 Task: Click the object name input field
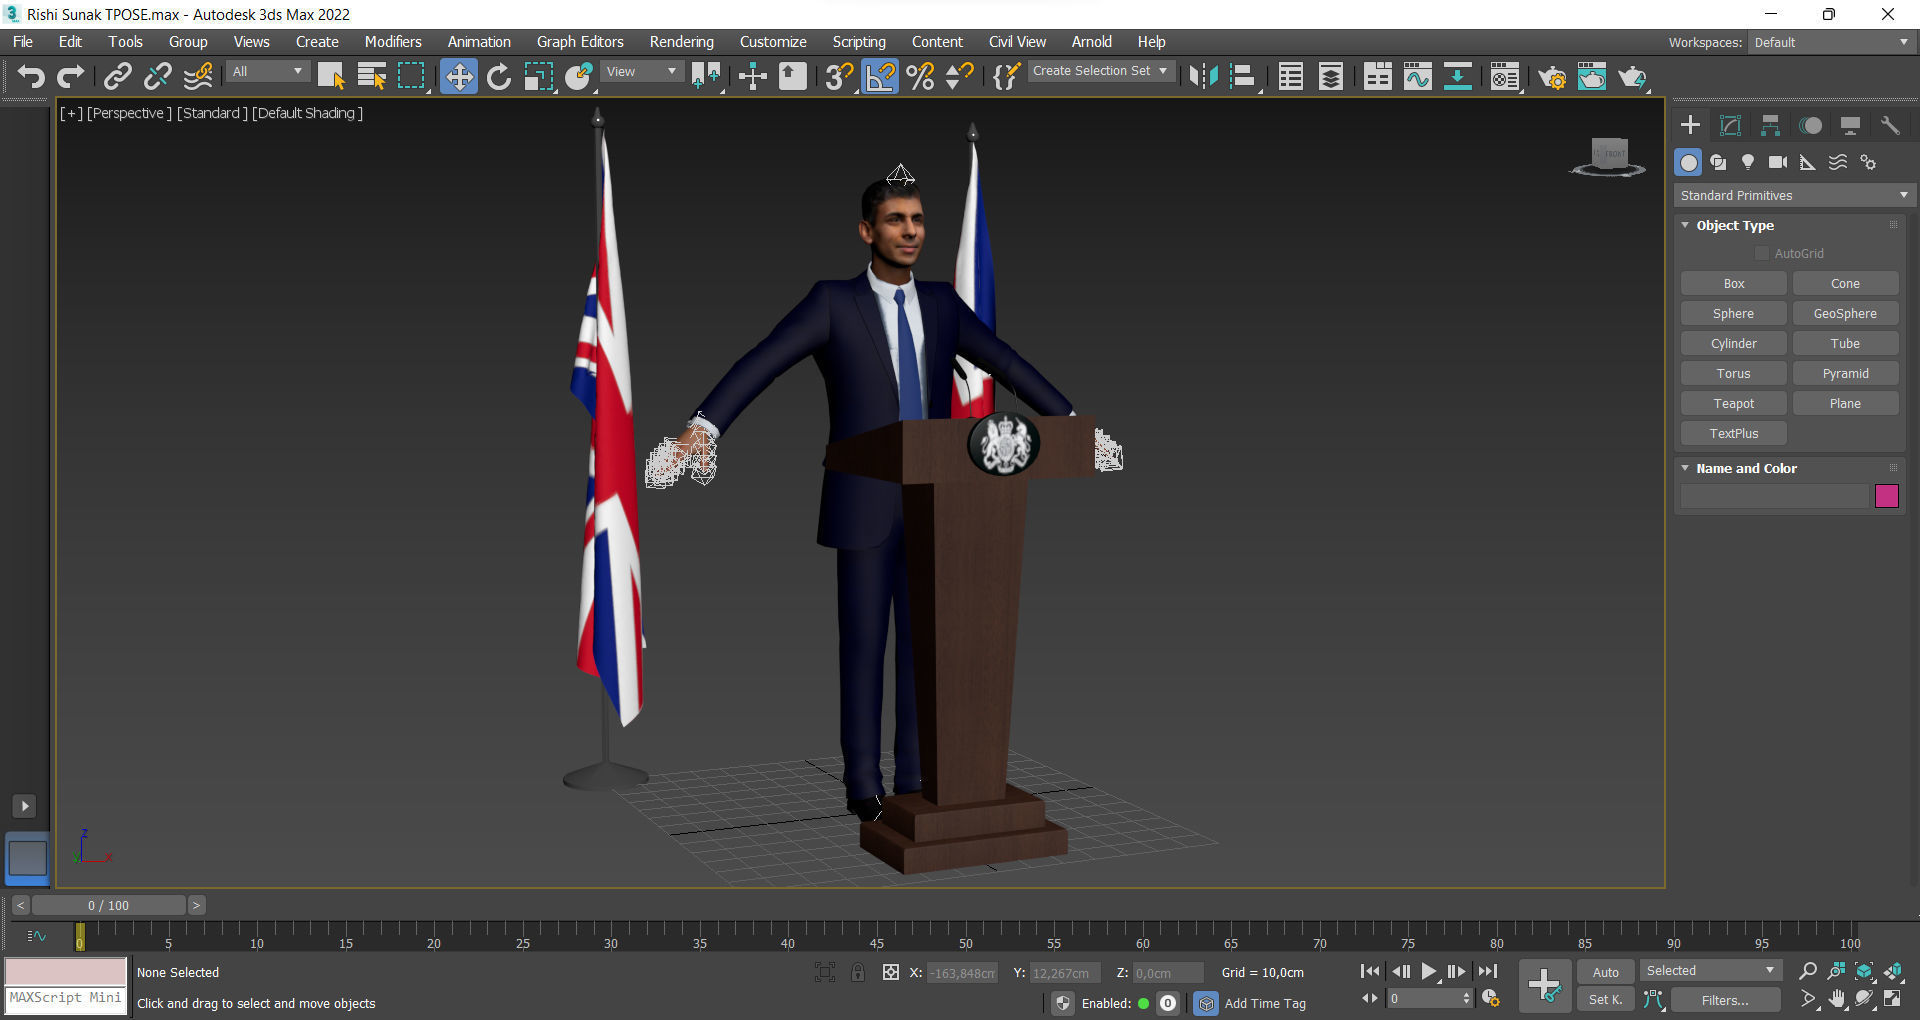click(1774, 496)
